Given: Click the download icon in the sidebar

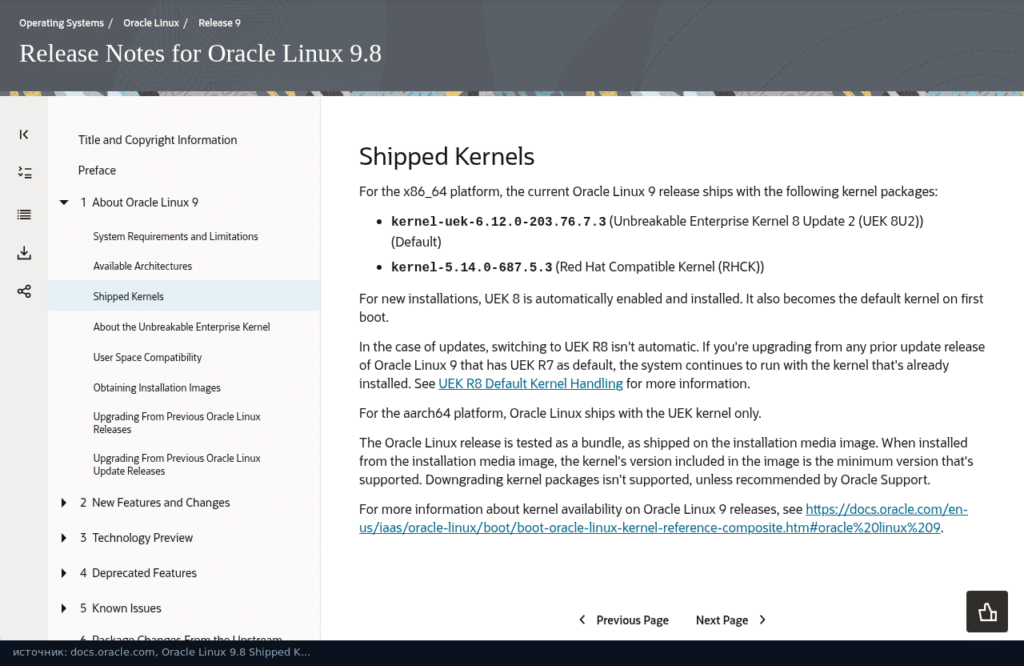Looking at the screenshot, I should tap(24, 253).
